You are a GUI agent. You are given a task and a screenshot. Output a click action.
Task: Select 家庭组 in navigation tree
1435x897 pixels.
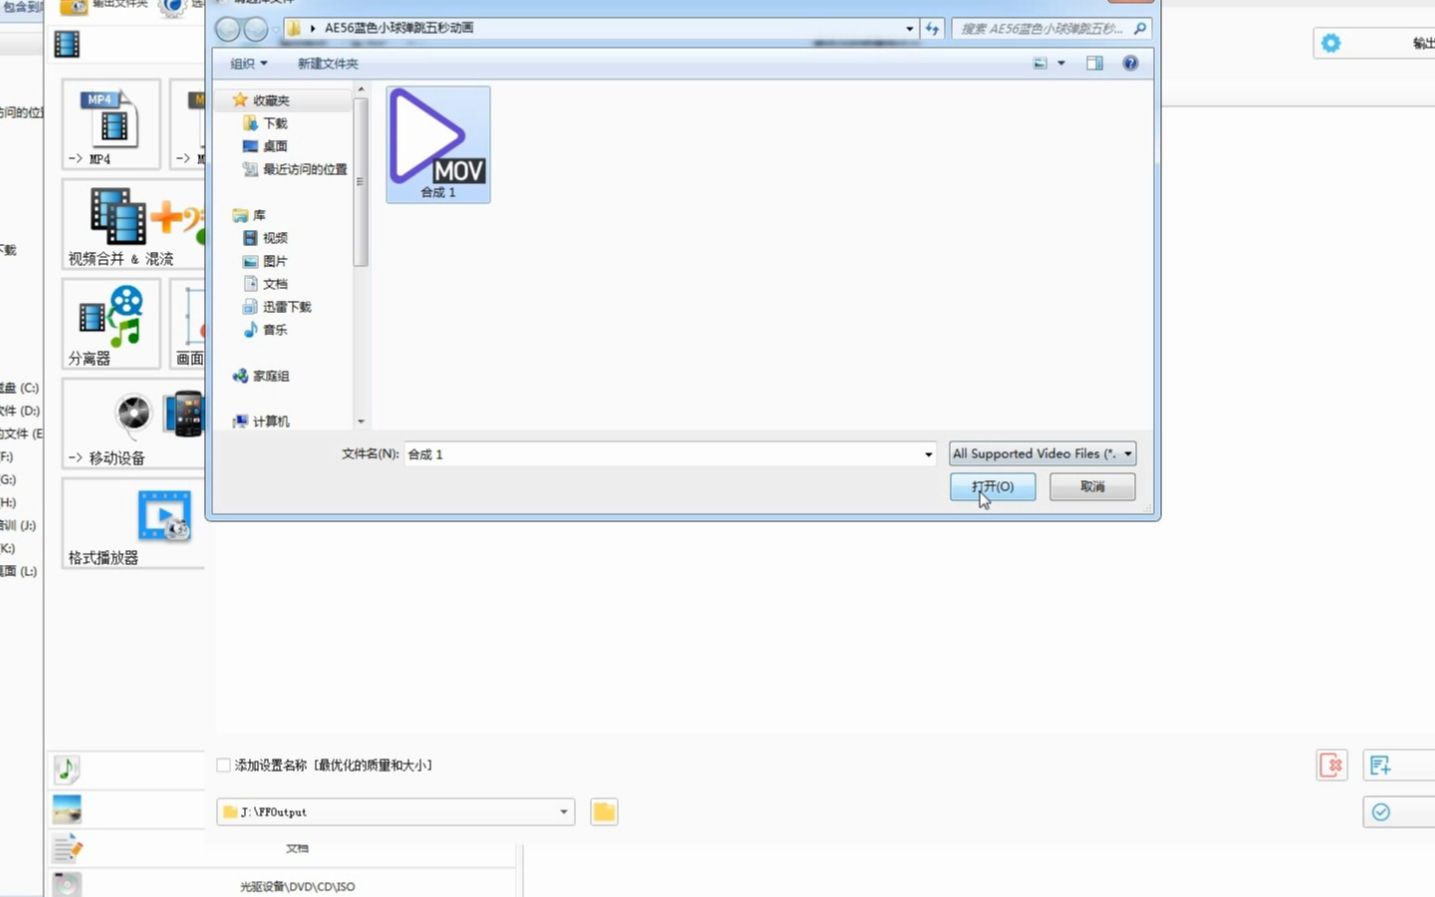pyautogui.click(x=261, y=376)
